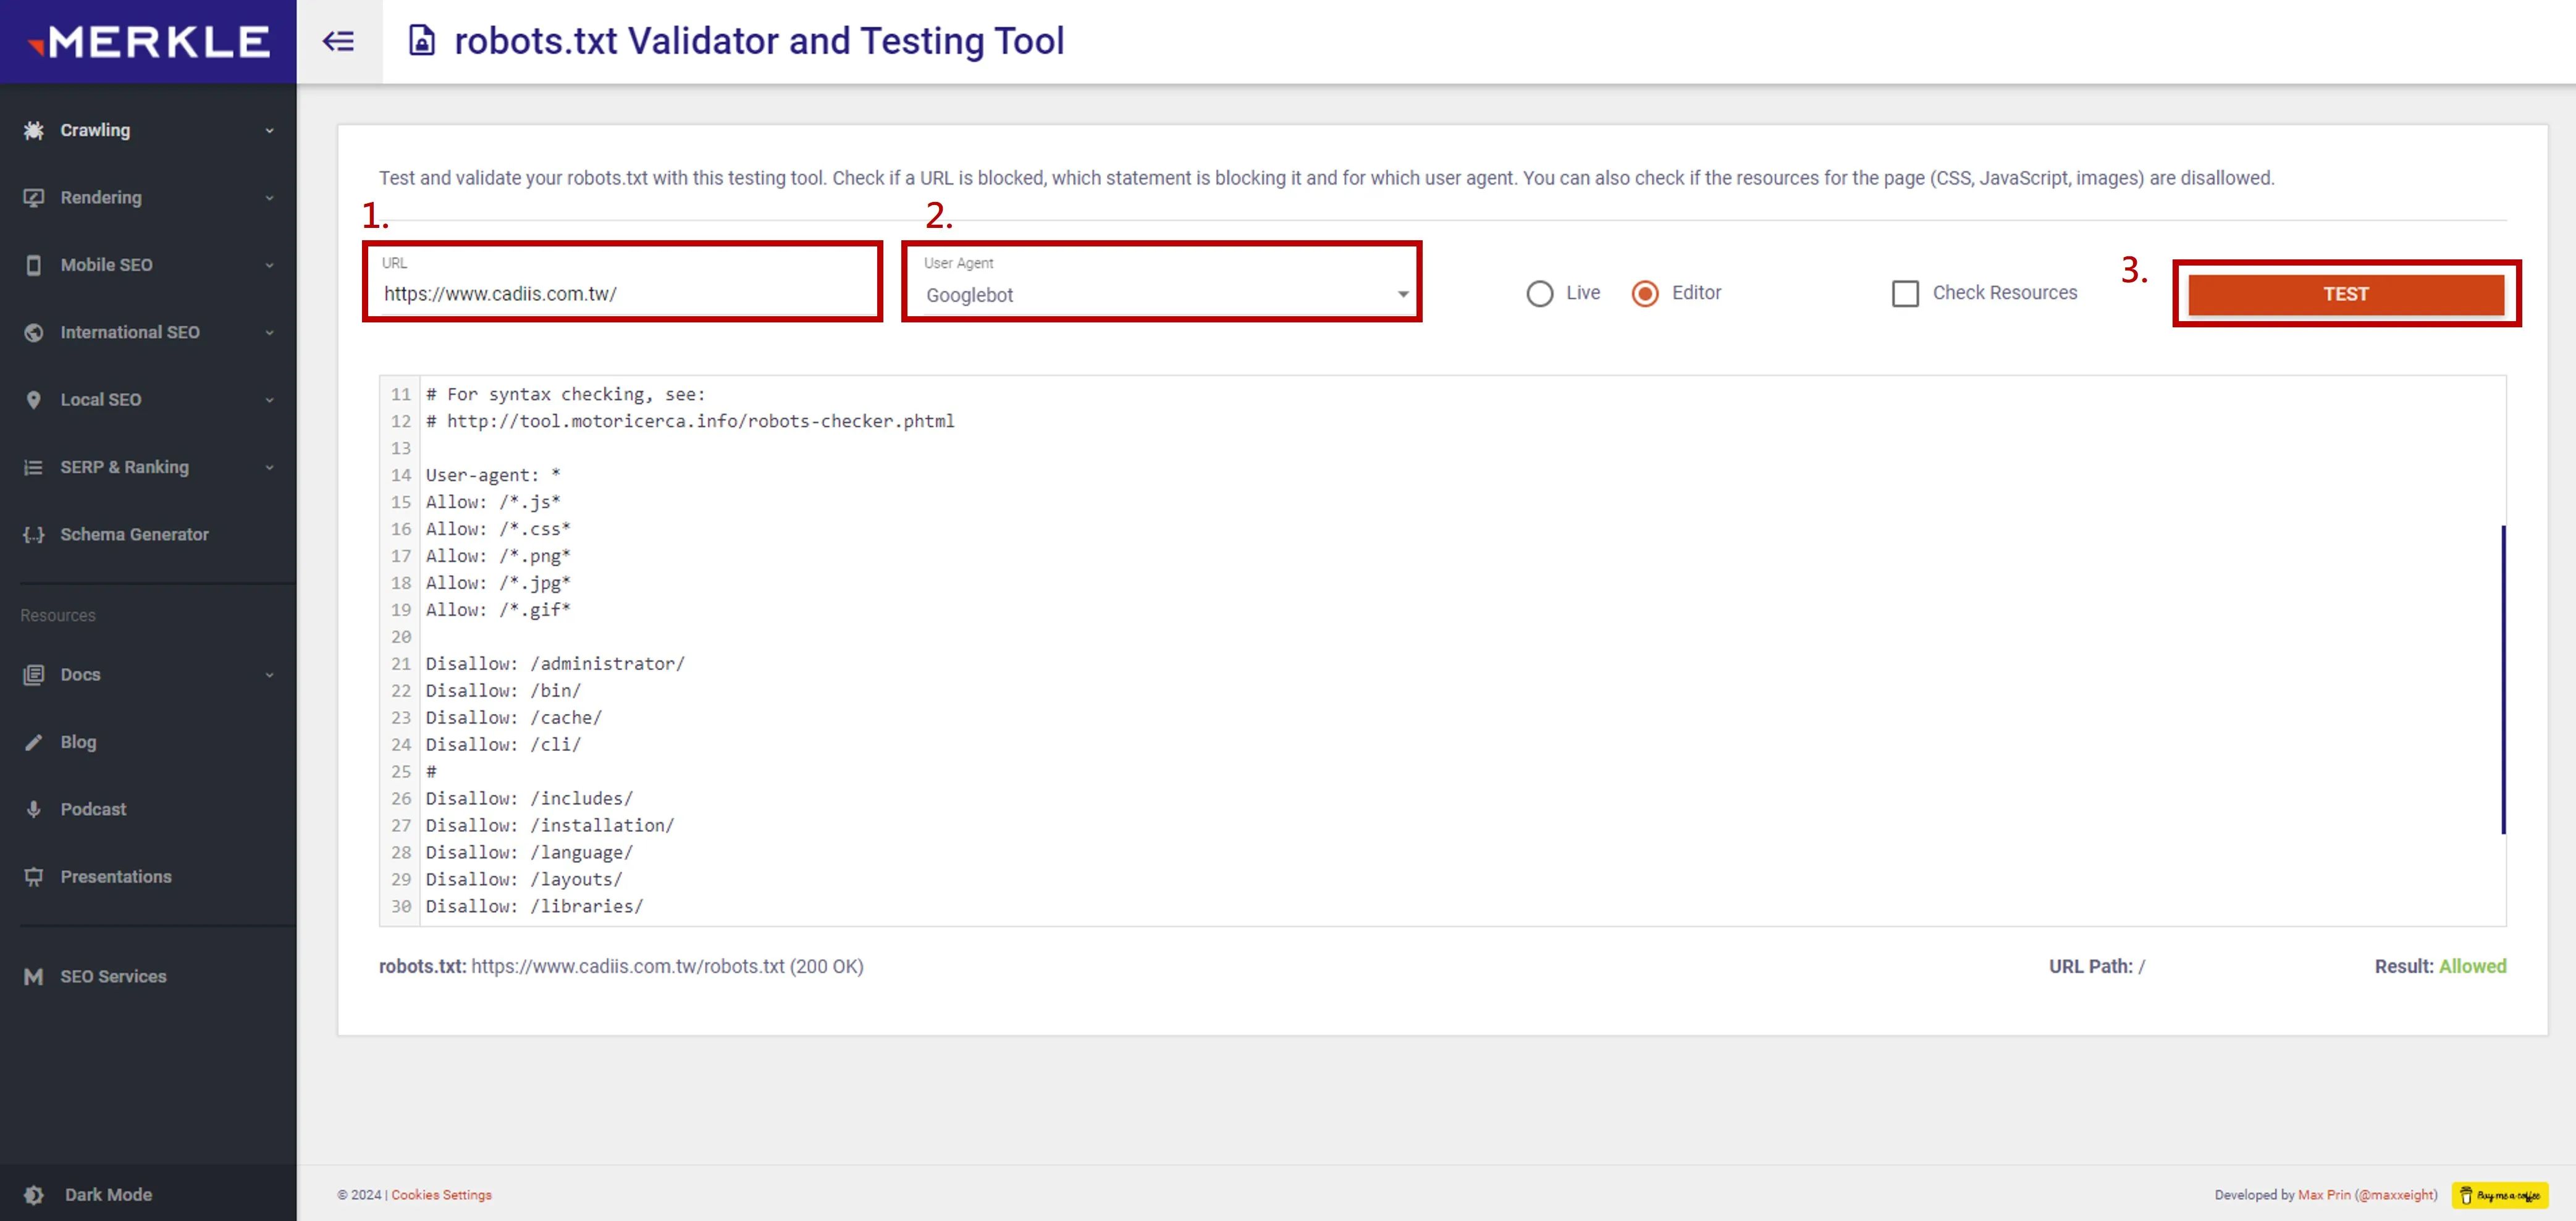Click editor line 'Disallow: /cache/'
Image resolution: width=2576 pixels, height=1221 pixels.
pyautogui.click(x=513, y=717)
